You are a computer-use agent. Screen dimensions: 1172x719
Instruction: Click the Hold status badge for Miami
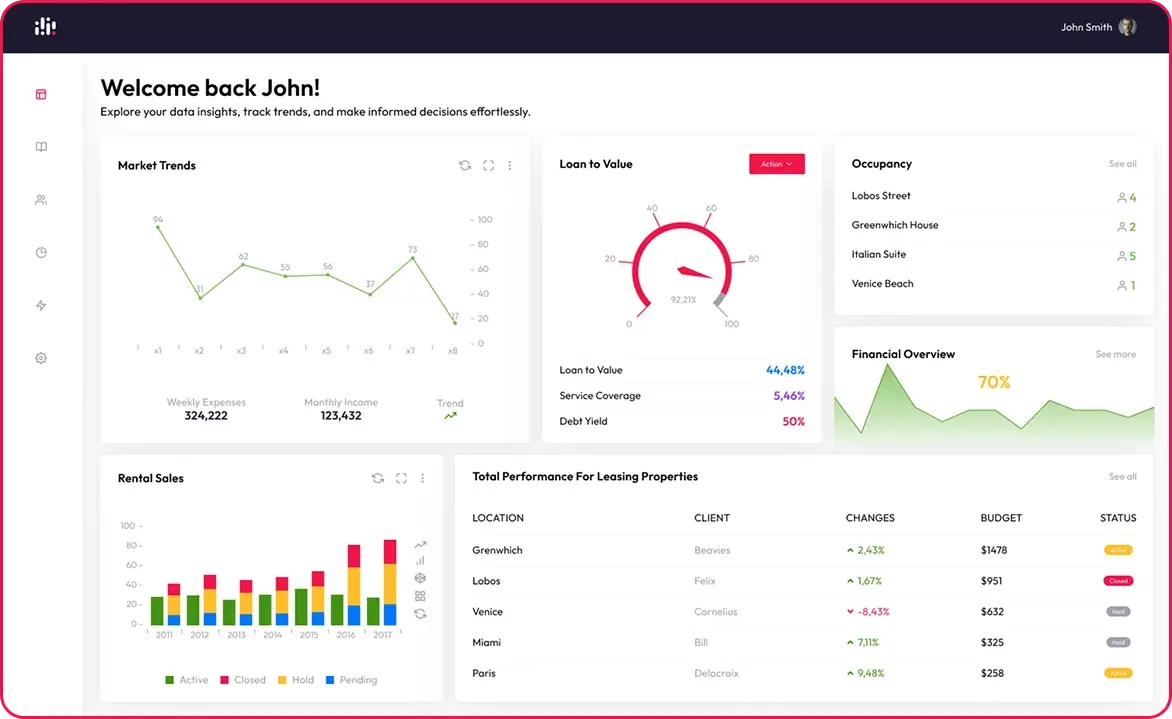pyautogui.click(x=1118, y=642)
